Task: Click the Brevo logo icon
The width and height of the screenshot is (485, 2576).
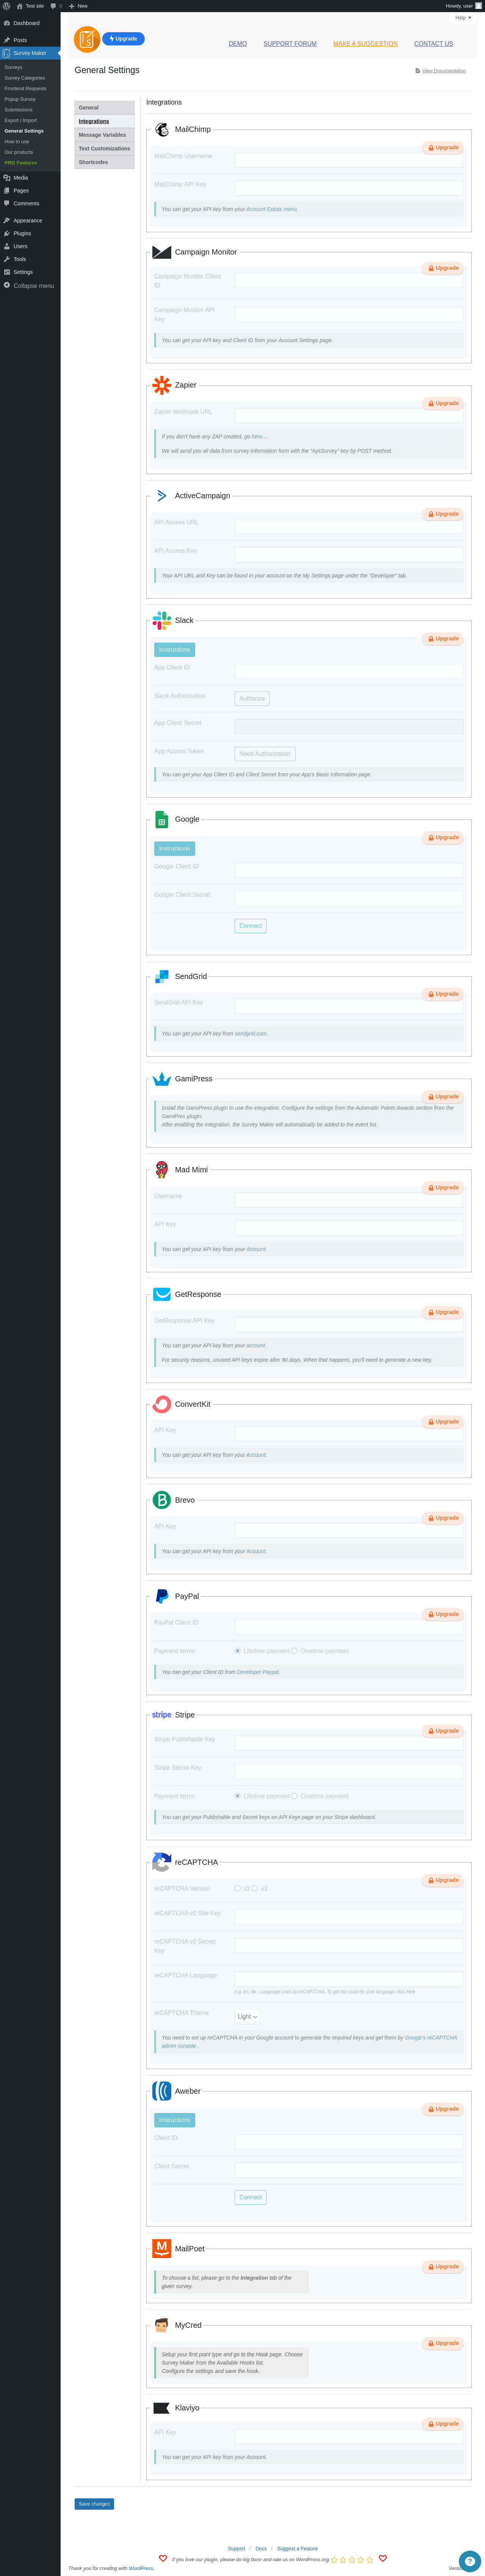Action: 161,1500
